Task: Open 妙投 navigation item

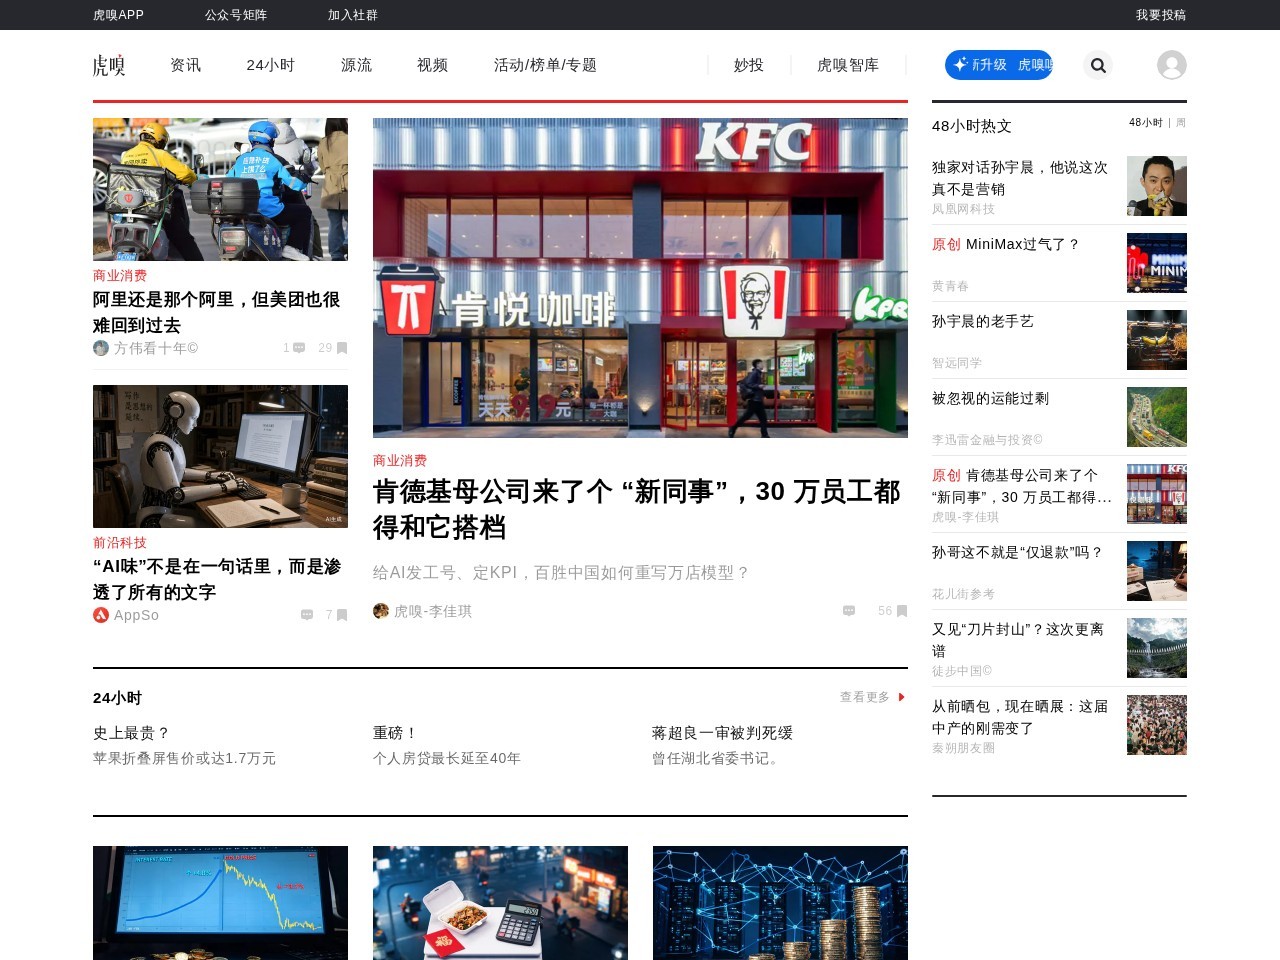Action: click(x=749, y=65)
